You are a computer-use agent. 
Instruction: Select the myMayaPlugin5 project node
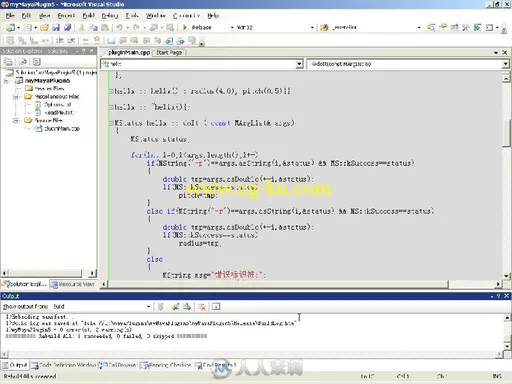point(47,81)
